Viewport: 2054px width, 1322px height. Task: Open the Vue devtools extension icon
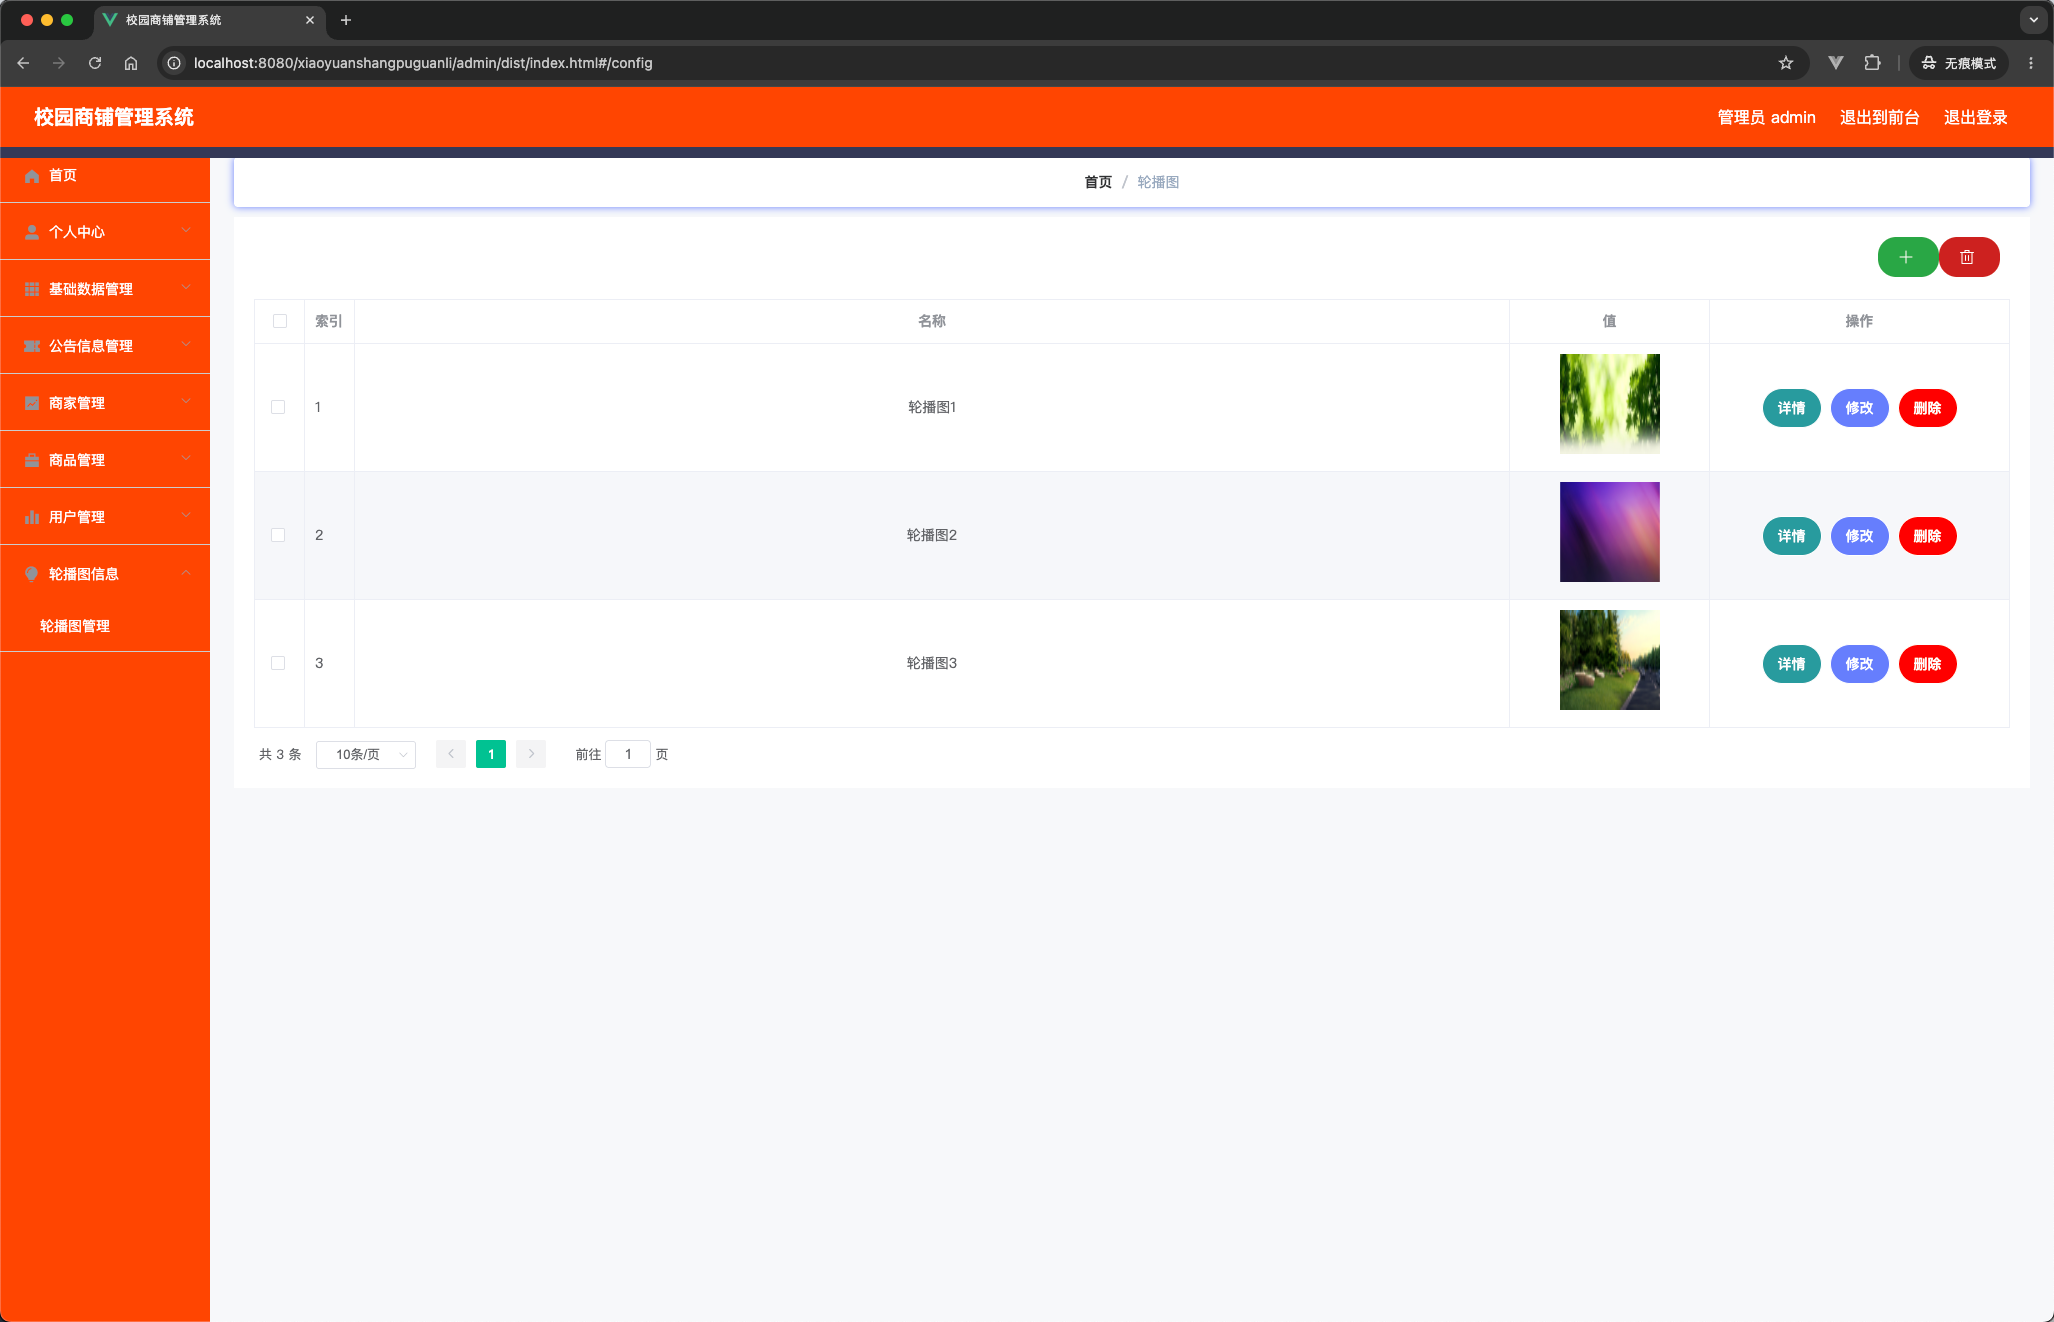tap(1836, 63)
